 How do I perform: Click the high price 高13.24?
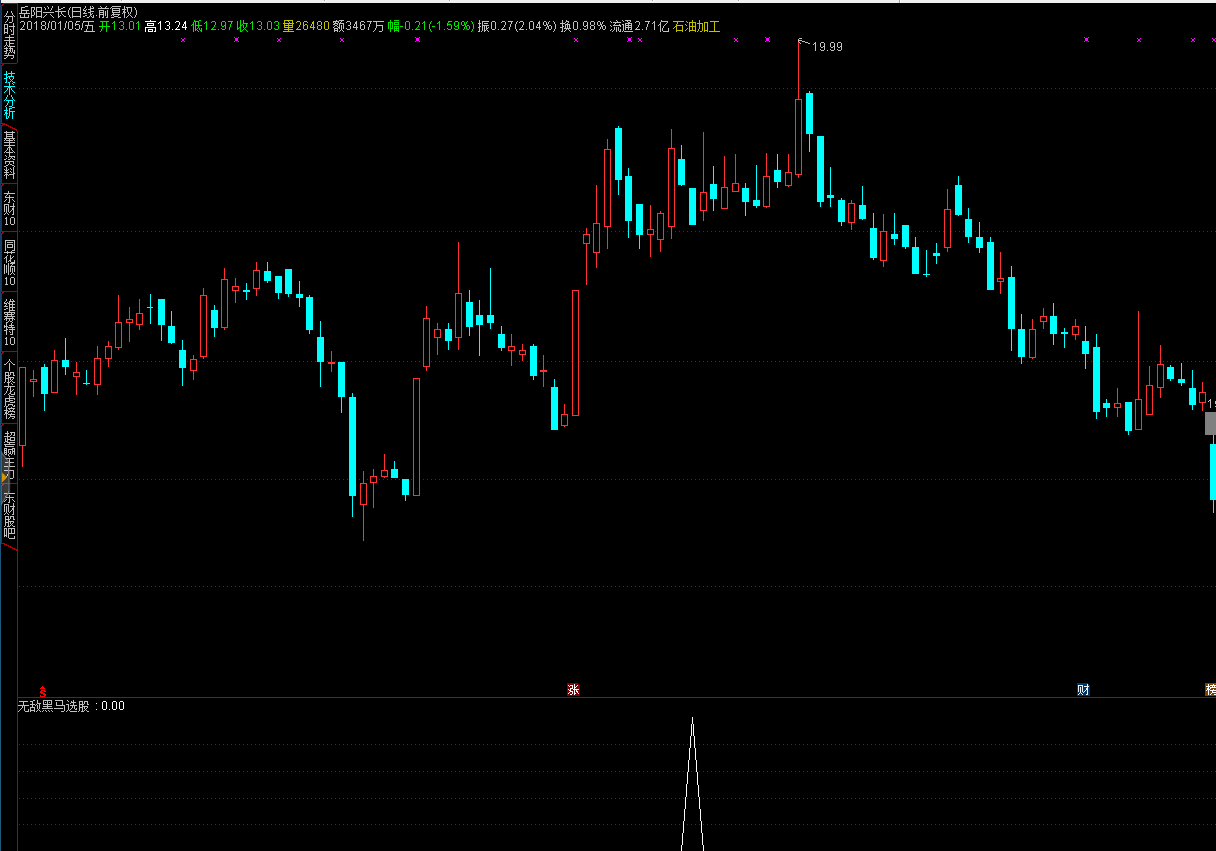click(x=166, y=26)
